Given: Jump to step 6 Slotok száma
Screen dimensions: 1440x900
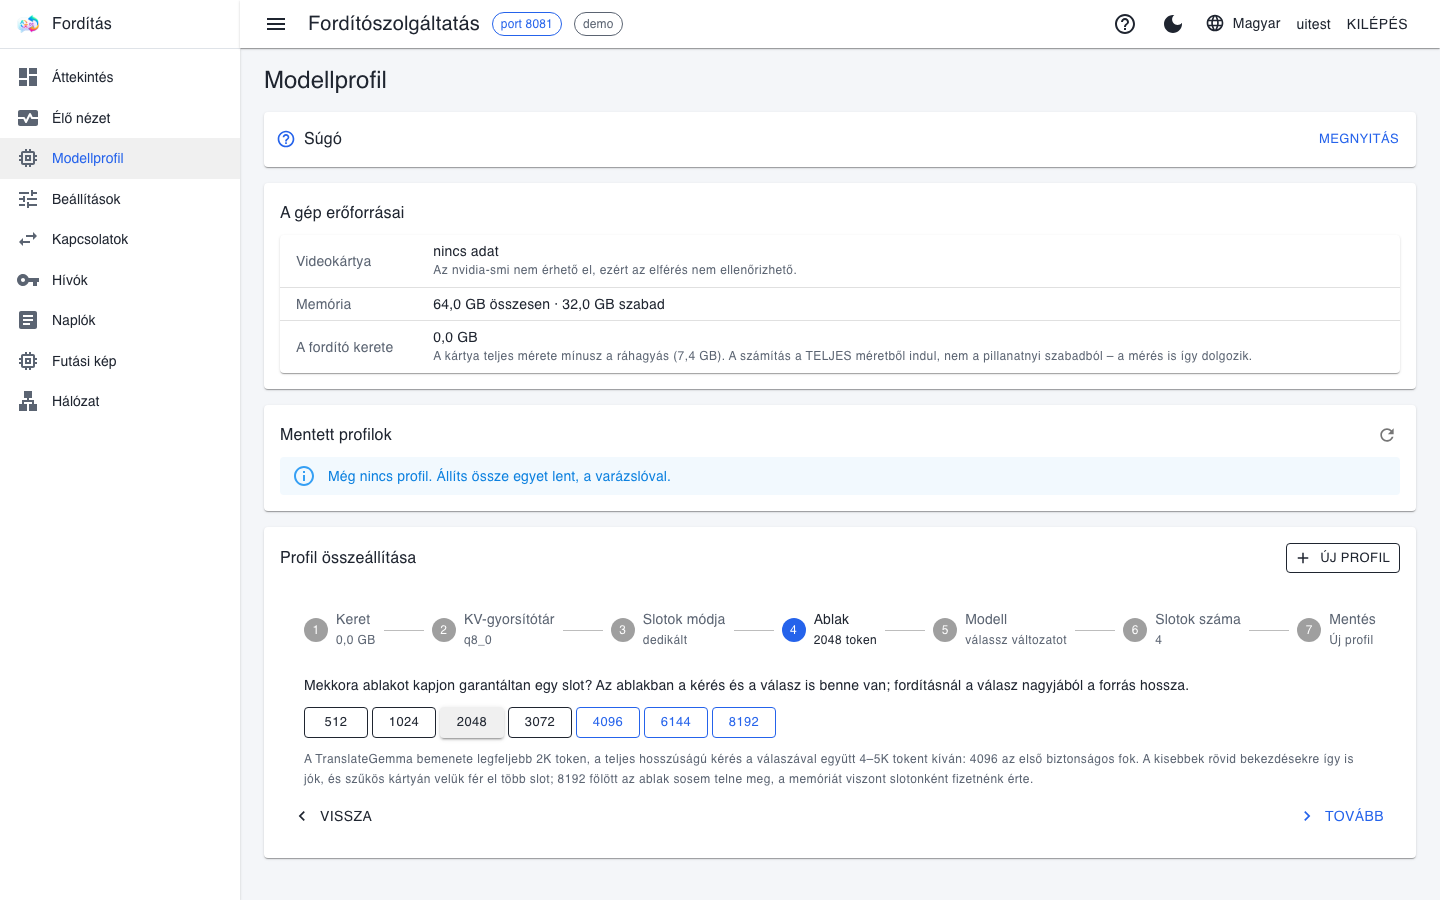Looking at the screenshot, I should point(1182,630).
